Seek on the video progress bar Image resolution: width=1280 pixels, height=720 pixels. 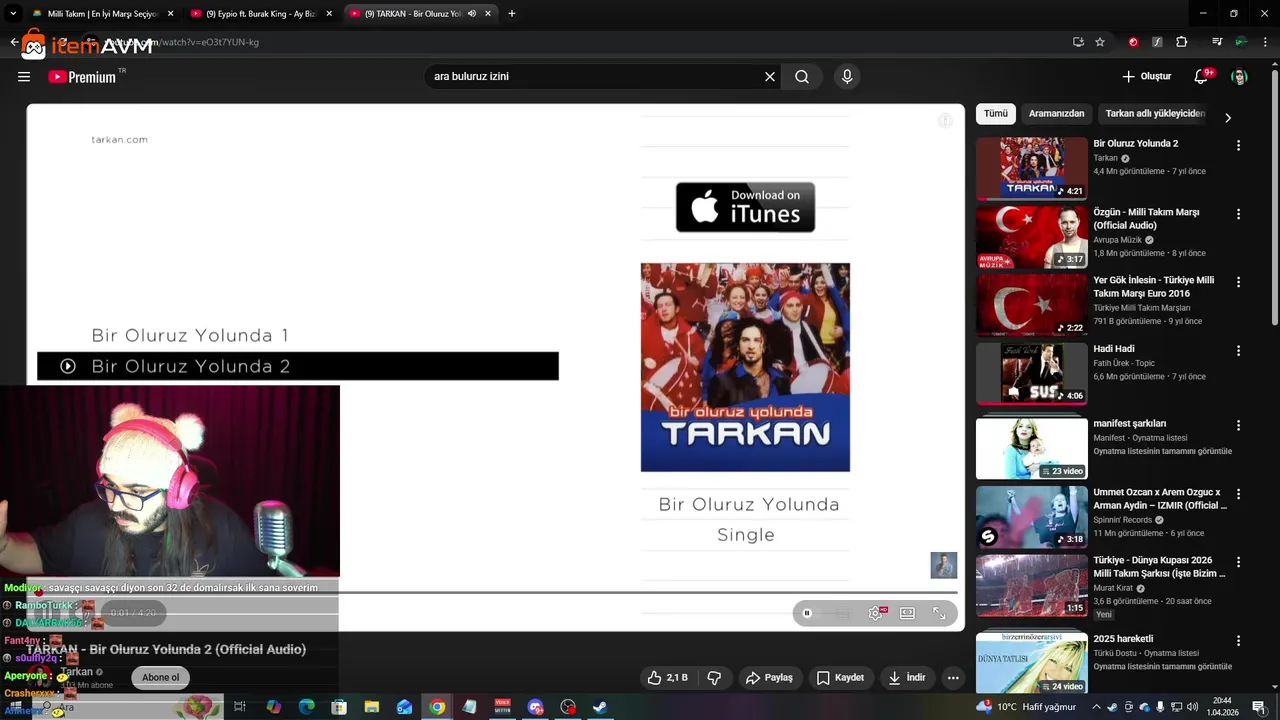(x=495, y=592)
